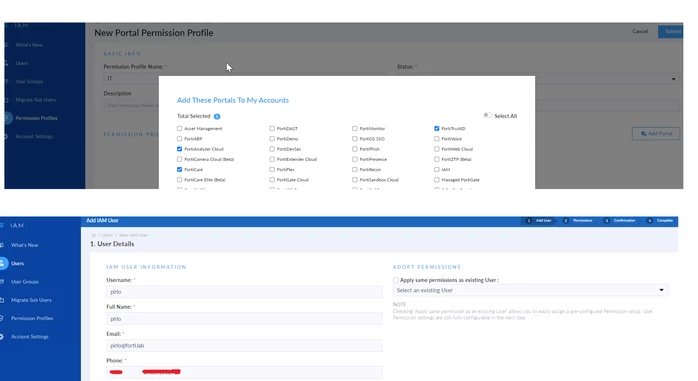698x381 pixels.
Task: Open What's New in Add IAM User sidebar
Action: pos(24,245)
